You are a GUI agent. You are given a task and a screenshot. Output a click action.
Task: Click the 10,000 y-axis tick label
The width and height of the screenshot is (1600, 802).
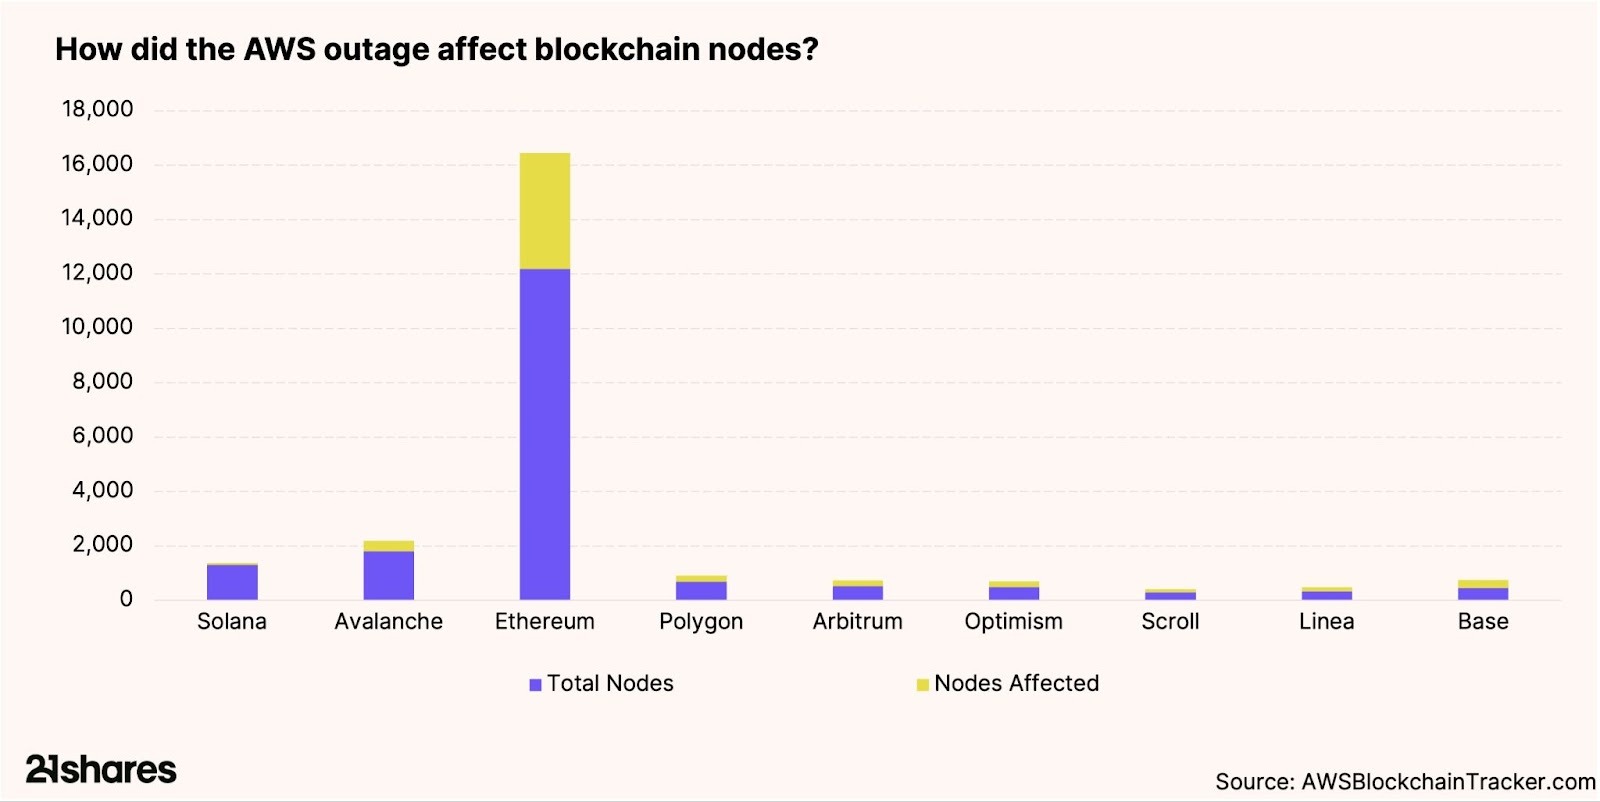(97, 327)
